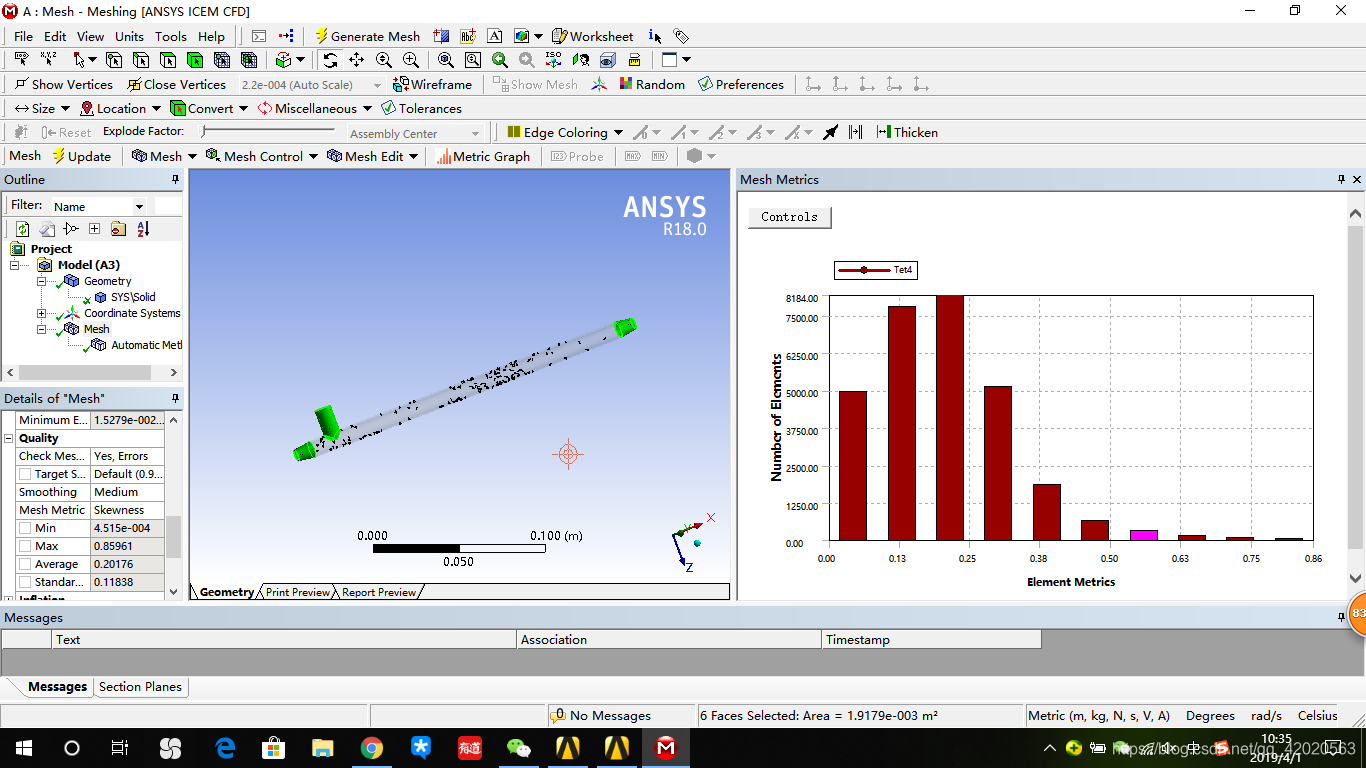Expand the Coordinate Systems tree node

pyautogui.click(x=42, y=313)
